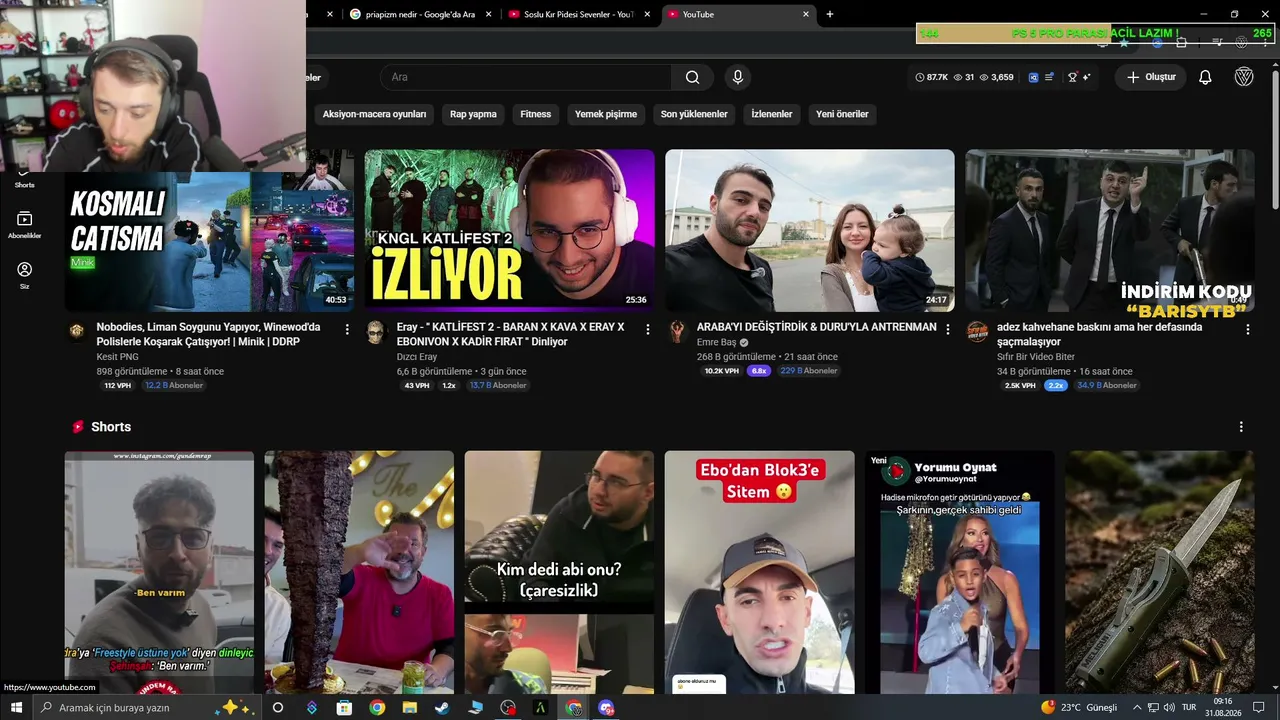
Task: Open Sıfır Bir Video Biter channel avatar
Action: click(977, 332)
